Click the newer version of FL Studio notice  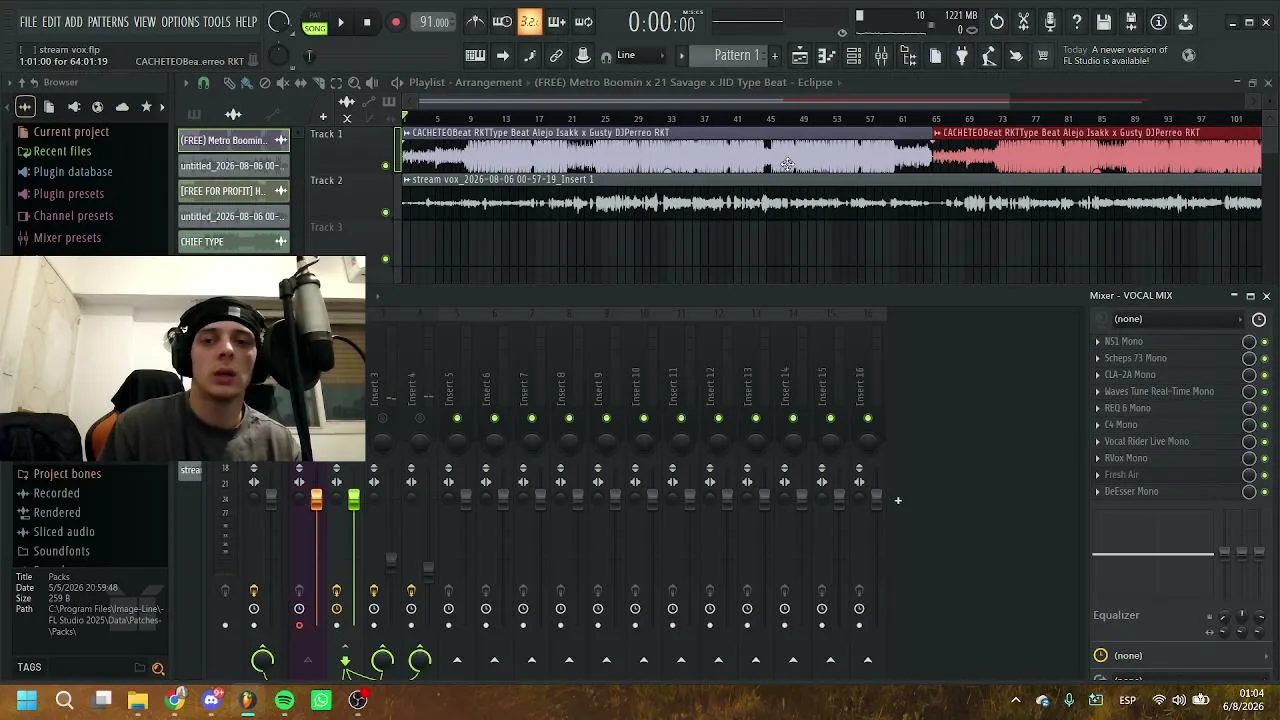click(x=1114, y=55)
